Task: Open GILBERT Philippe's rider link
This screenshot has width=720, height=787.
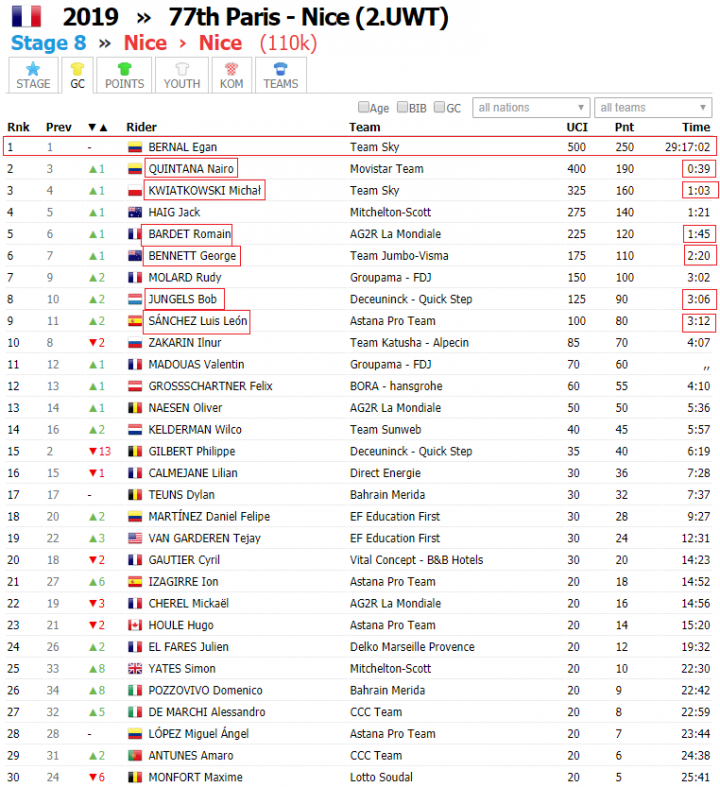Action: click(x=192, y=451)
